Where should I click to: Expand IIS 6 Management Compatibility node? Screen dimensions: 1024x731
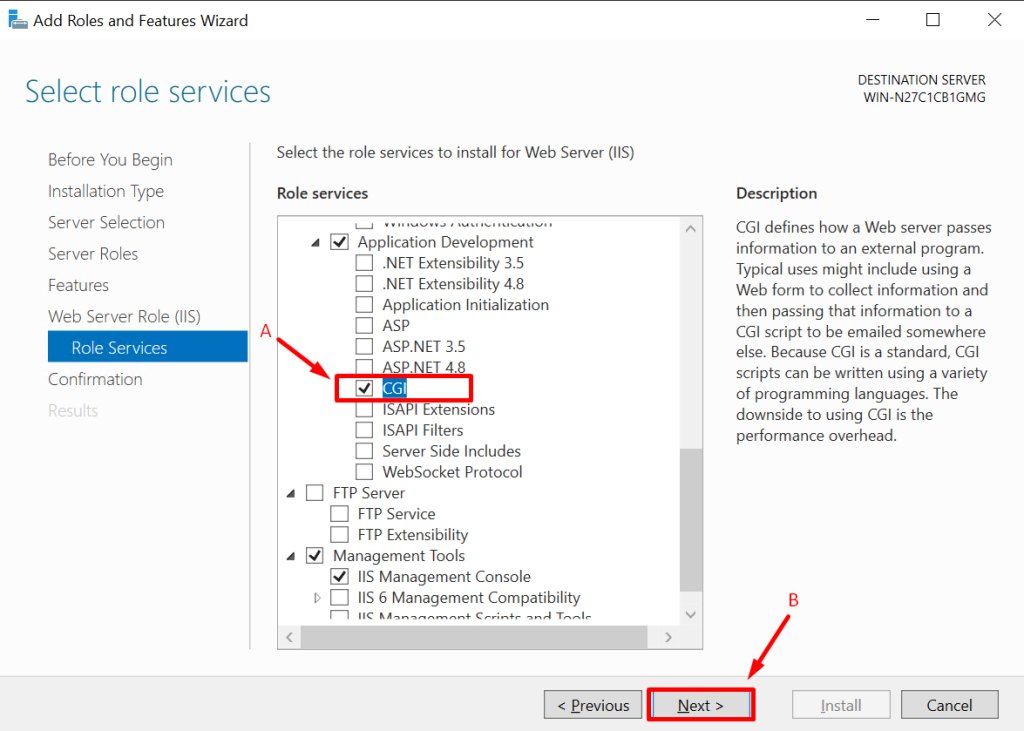[x=317, y=598]
